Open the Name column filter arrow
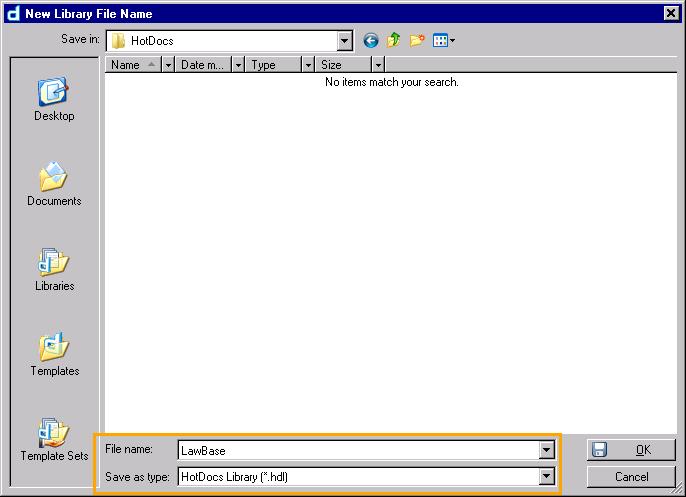The image size is (686, 497). [x=168, y=65]
